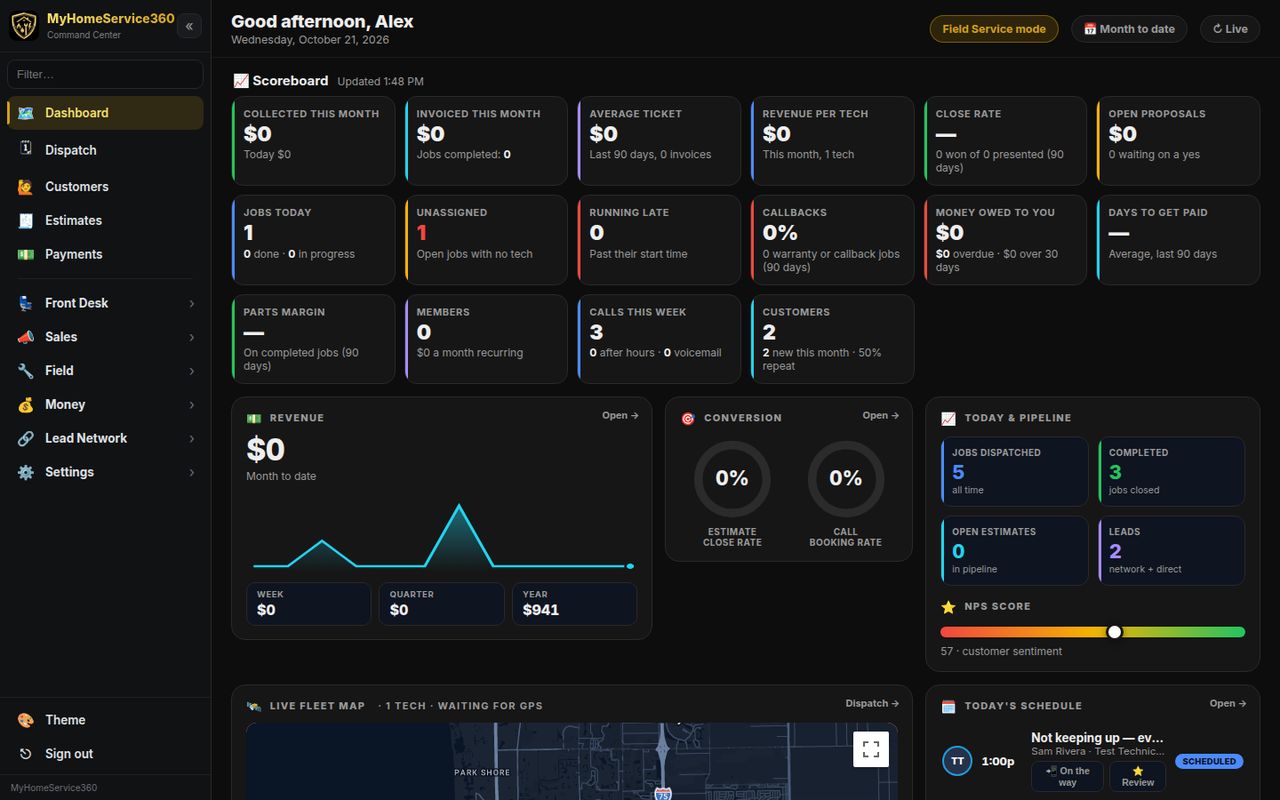Expand the Money menu chevron
The height and width of the screenshot is (800, 1280).
click(x=192, y=405)
